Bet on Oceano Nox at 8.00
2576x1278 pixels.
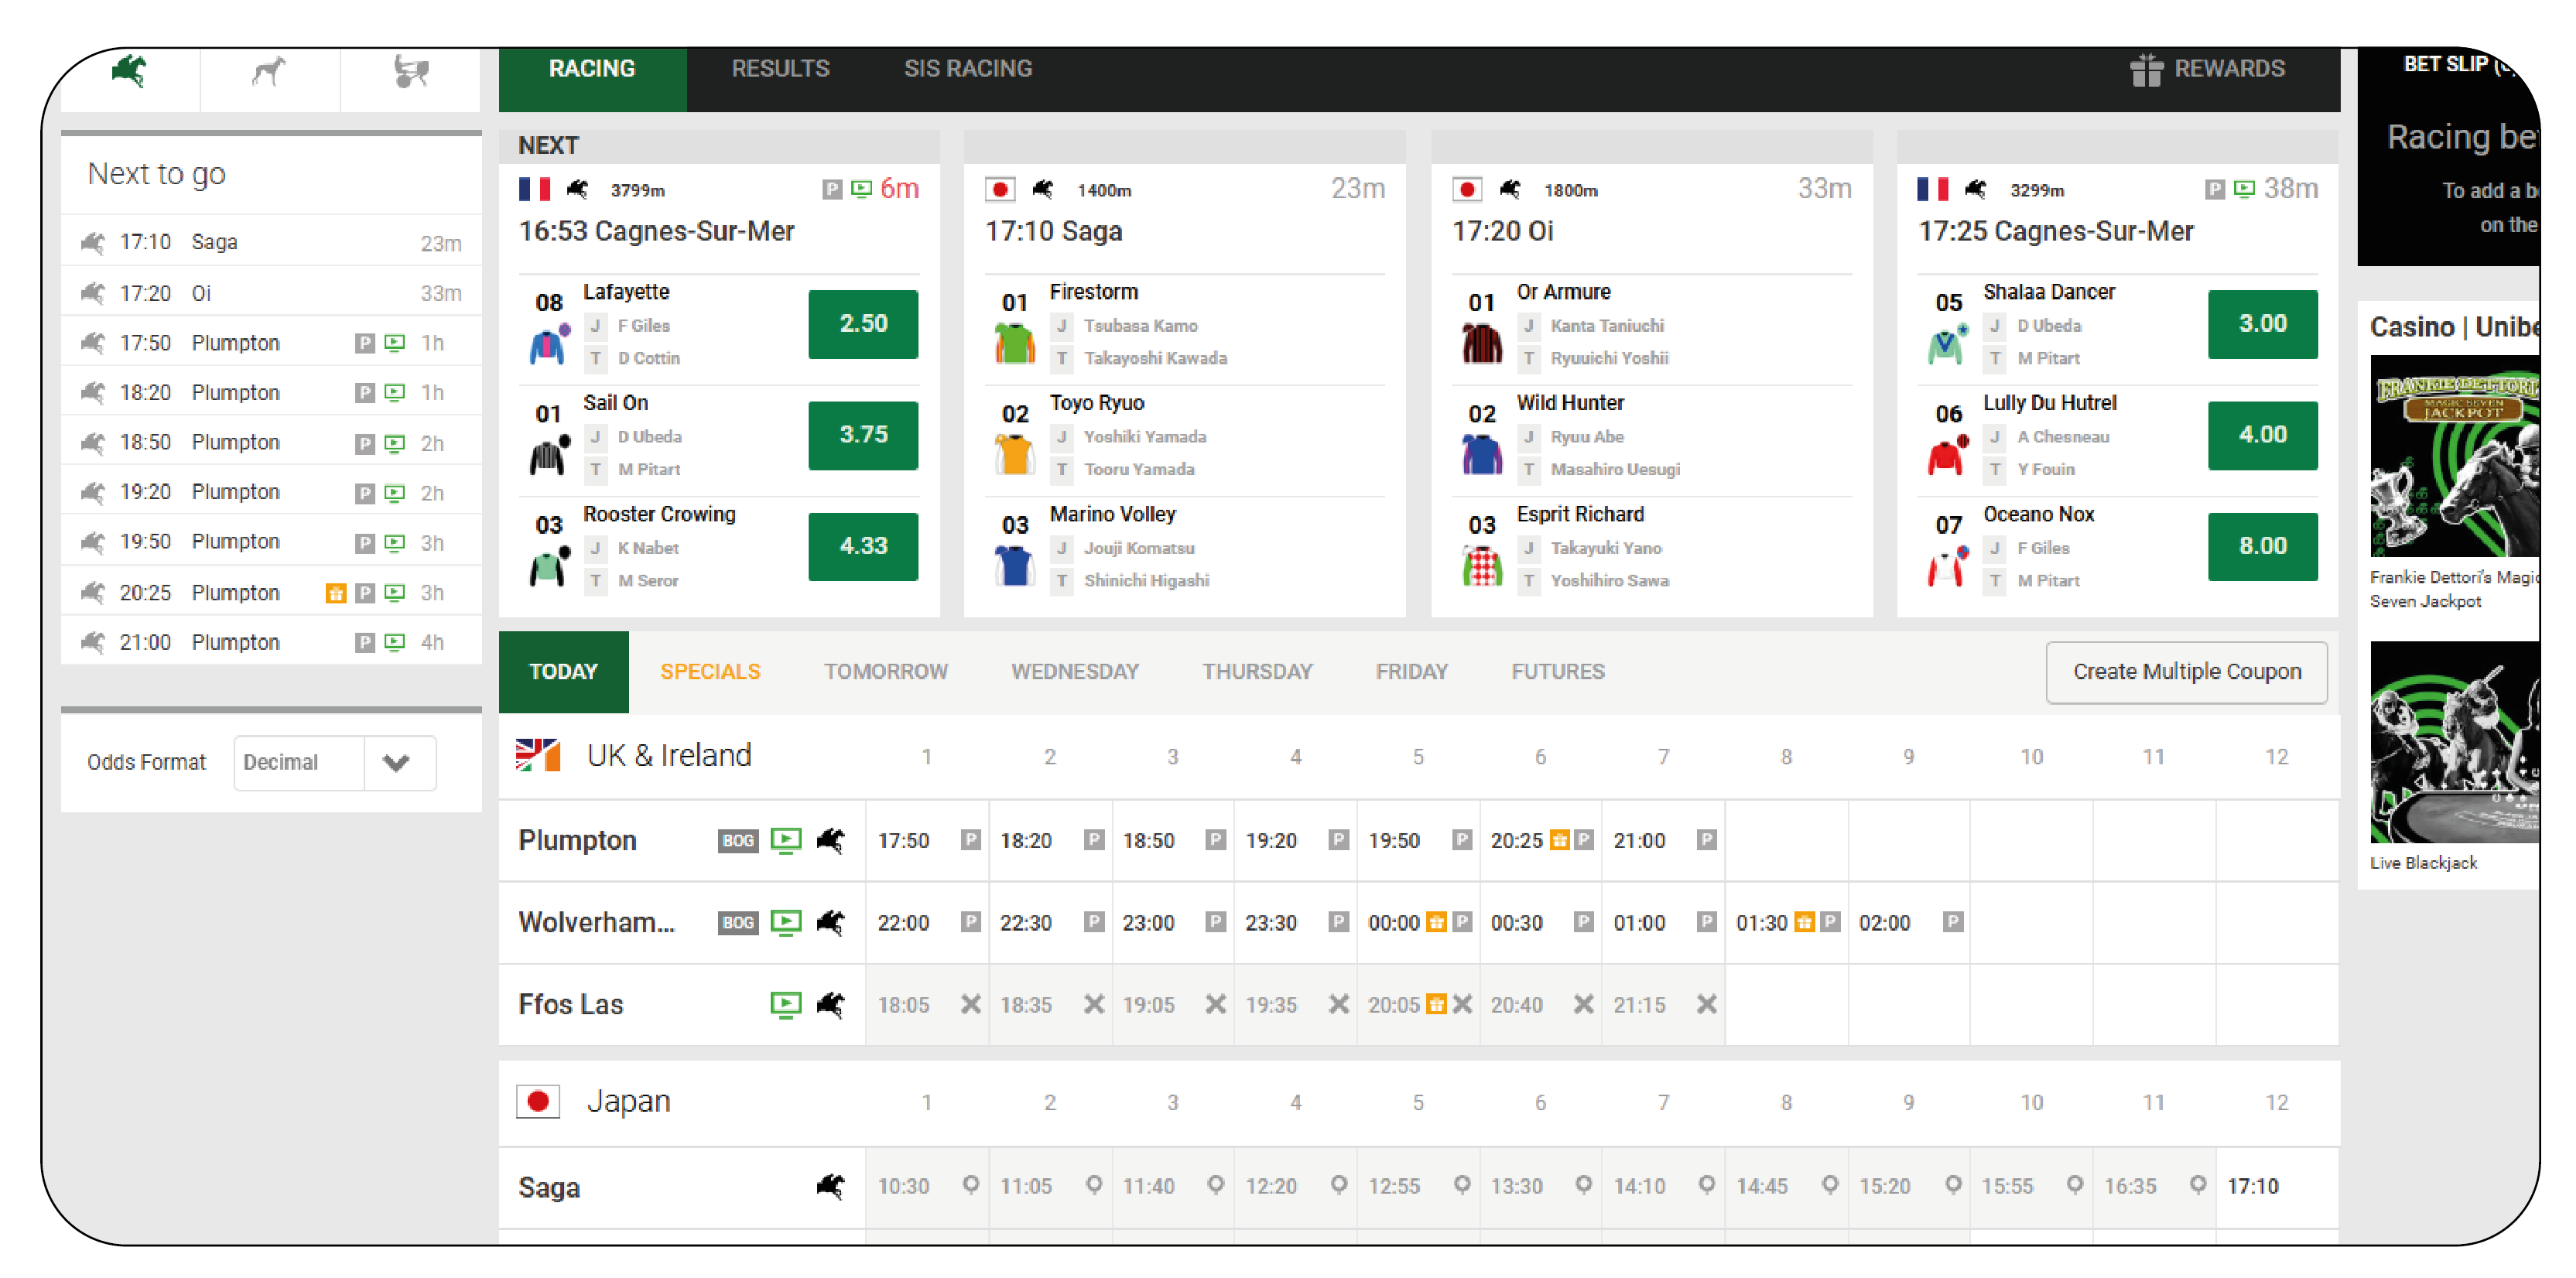click(2262, 546)
